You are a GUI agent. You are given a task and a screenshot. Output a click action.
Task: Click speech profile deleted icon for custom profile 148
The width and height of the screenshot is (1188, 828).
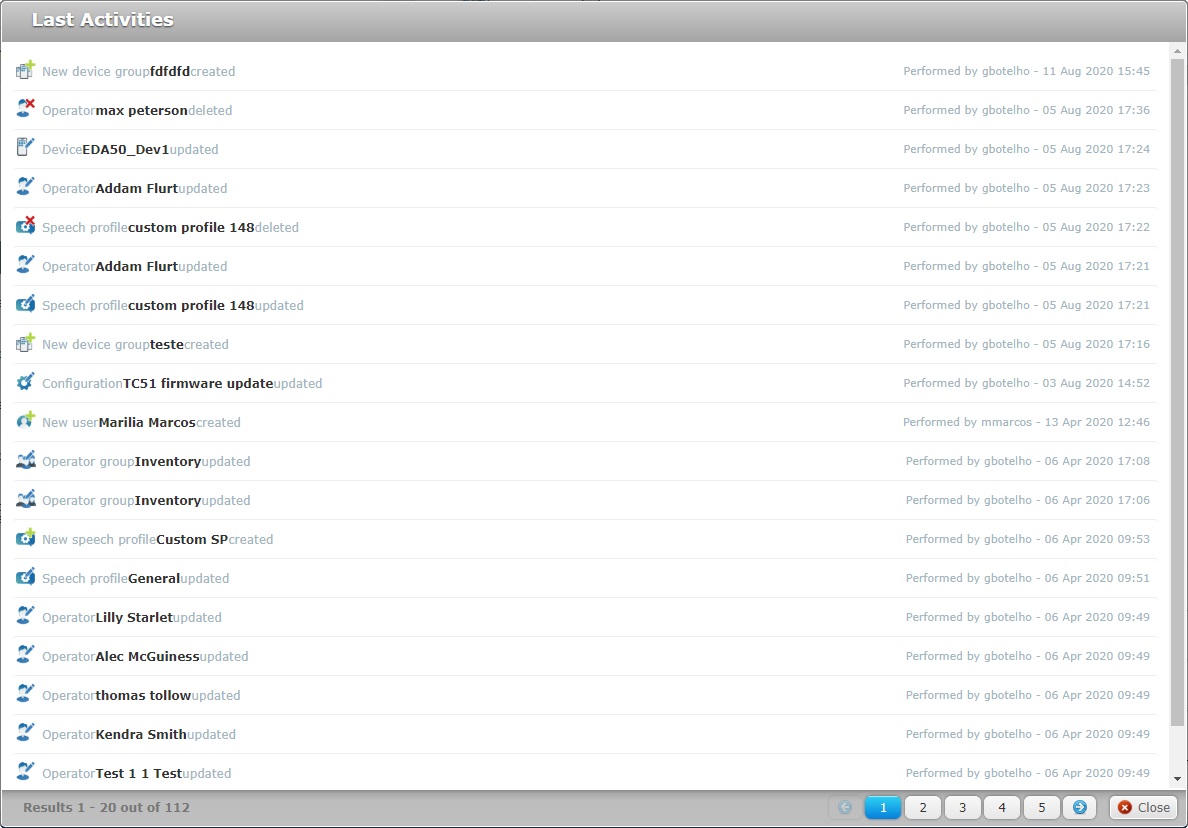coord(26,227)
